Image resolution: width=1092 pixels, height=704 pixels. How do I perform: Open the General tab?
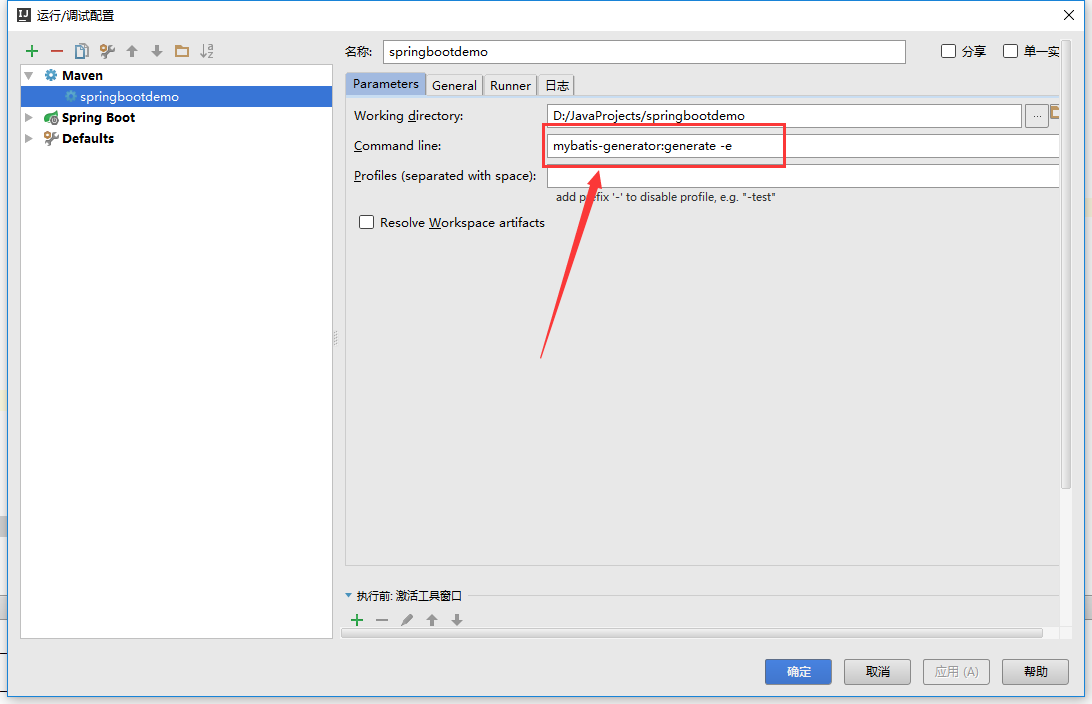[x=454, y=85]
